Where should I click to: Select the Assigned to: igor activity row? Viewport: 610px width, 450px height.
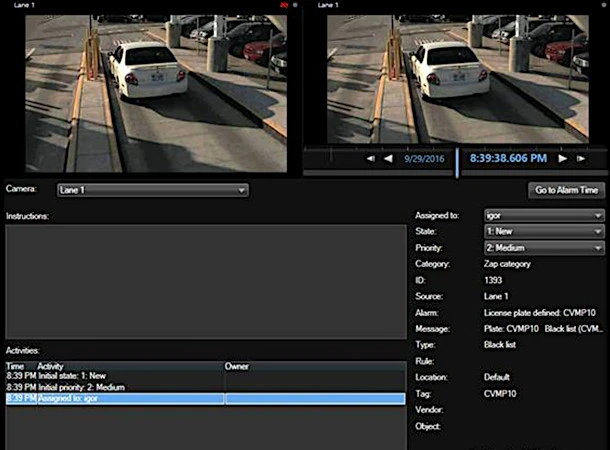coord(205,399)
